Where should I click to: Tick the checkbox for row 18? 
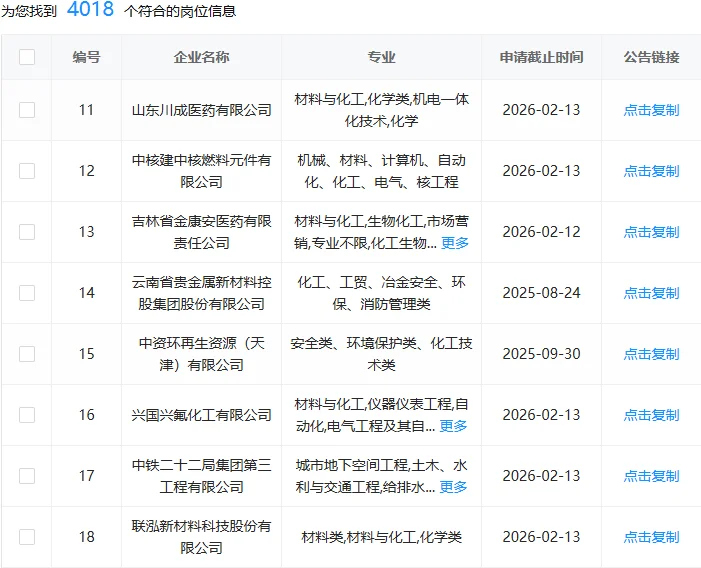click(x=27, y=537)
